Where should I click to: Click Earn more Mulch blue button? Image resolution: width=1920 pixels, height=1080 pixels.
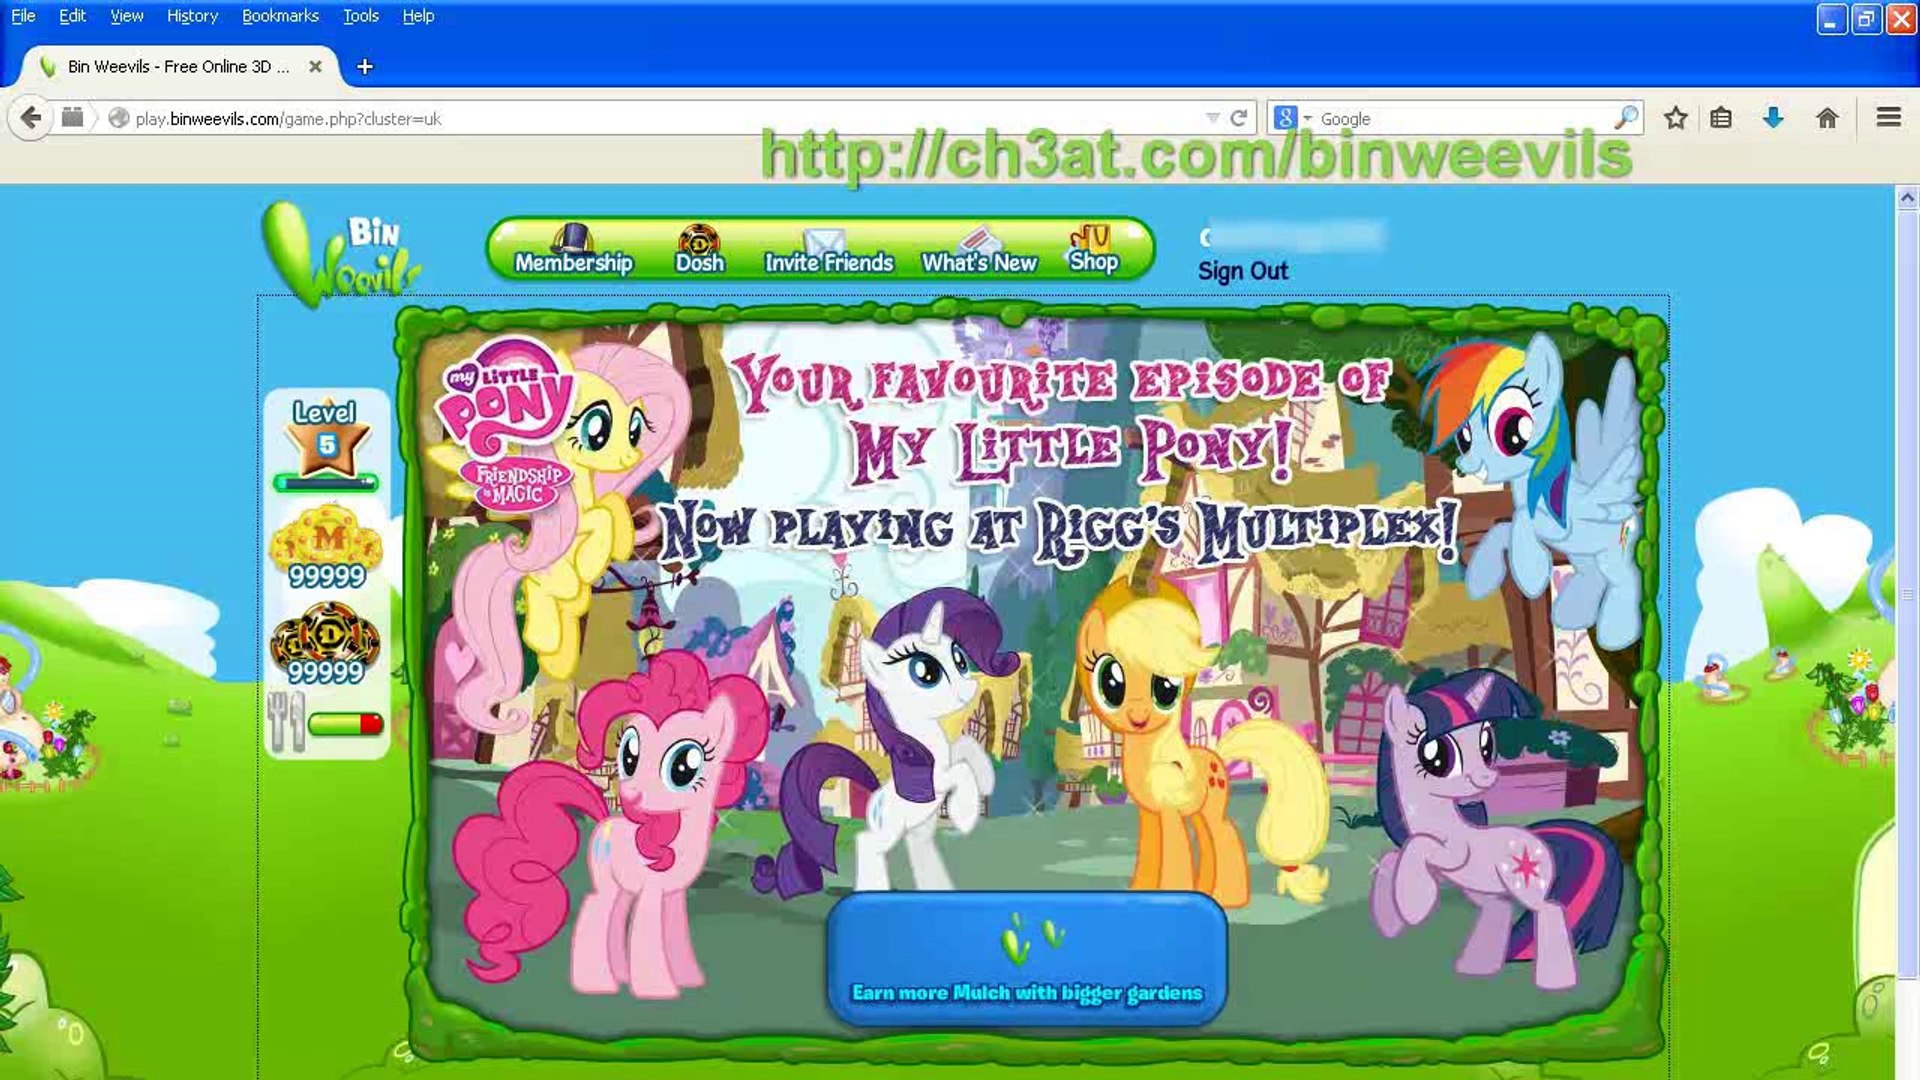click(1027, 960)
